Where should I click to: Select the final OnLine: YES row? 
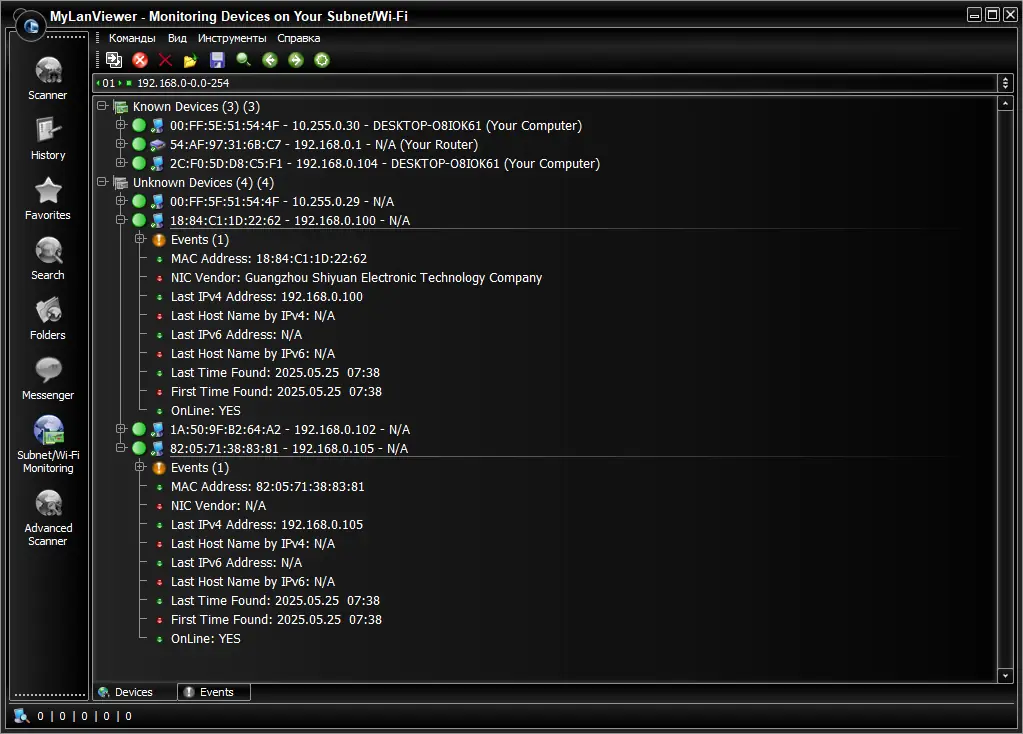tap(206, 639)
